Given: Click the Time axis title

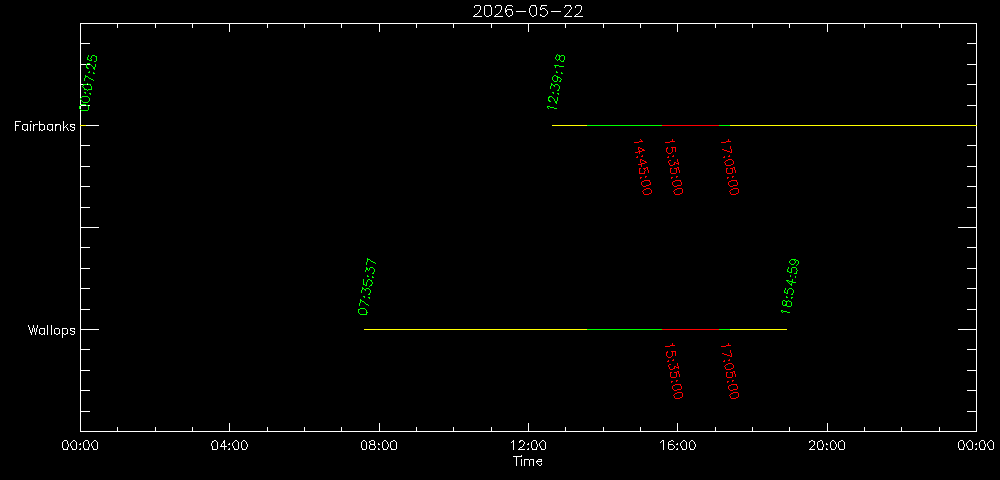Looking at the screenshot, I should point(528,461).
